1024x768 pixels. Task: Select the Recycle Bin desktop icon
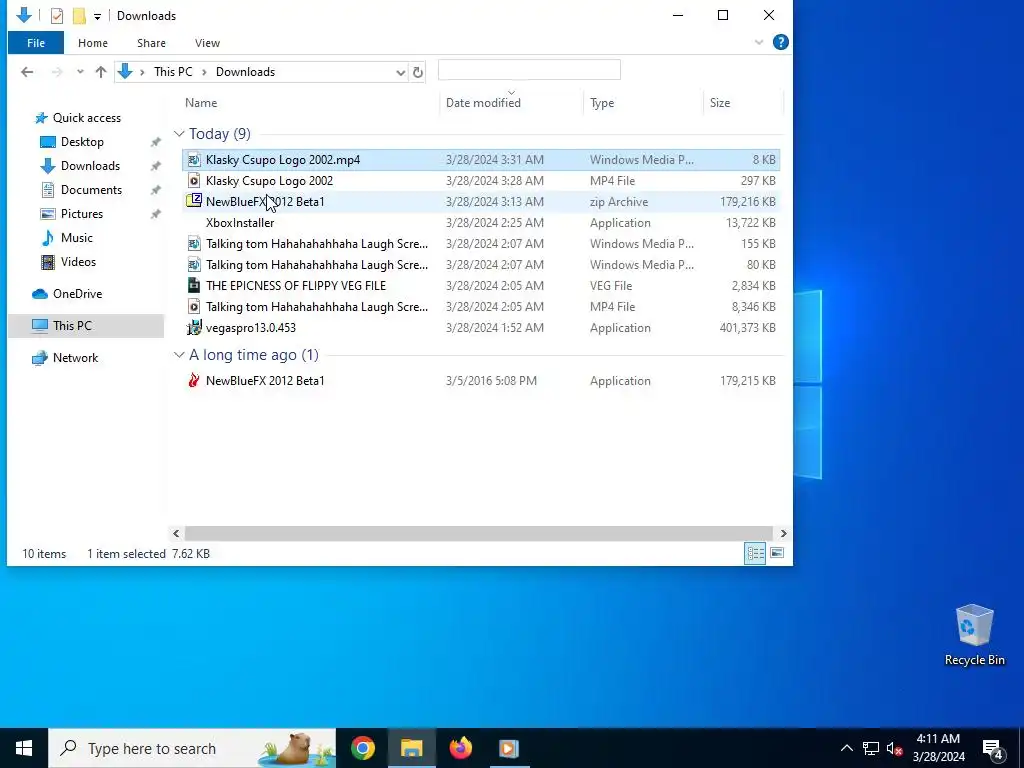pyautogui.click(x=974, y=635)
